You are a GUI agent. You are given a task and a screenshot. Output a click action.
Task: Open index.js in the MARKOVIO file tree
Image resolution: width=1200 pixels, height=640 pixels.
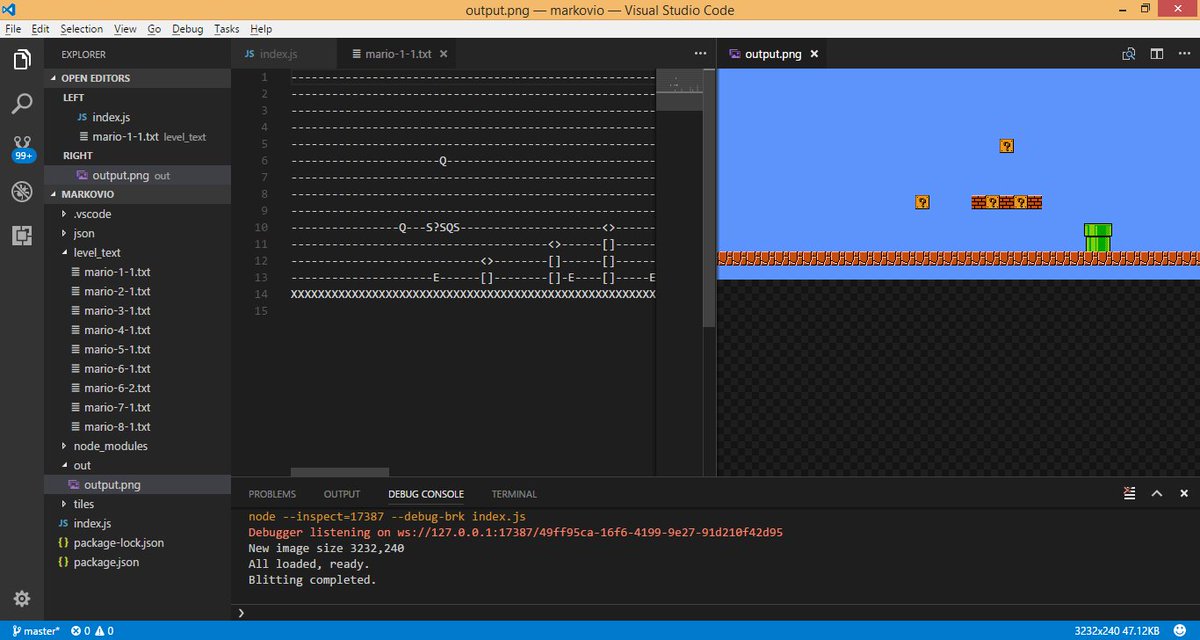[x=138, y=523]
